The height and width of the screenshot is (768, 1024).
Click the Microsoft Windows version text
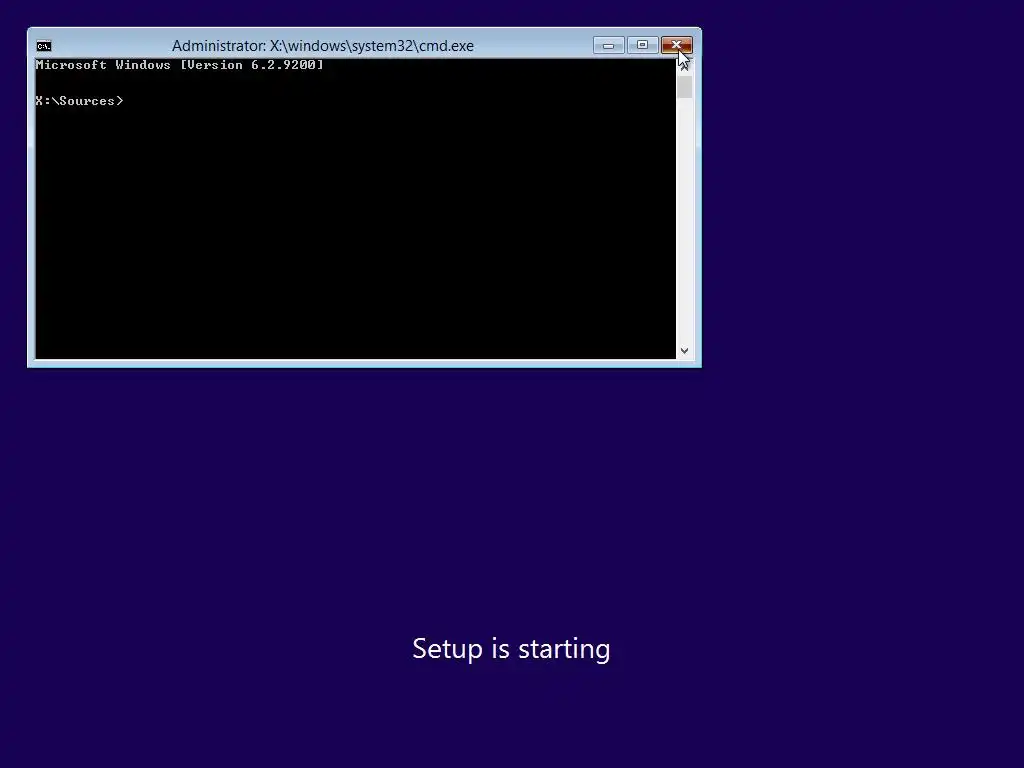180,65
